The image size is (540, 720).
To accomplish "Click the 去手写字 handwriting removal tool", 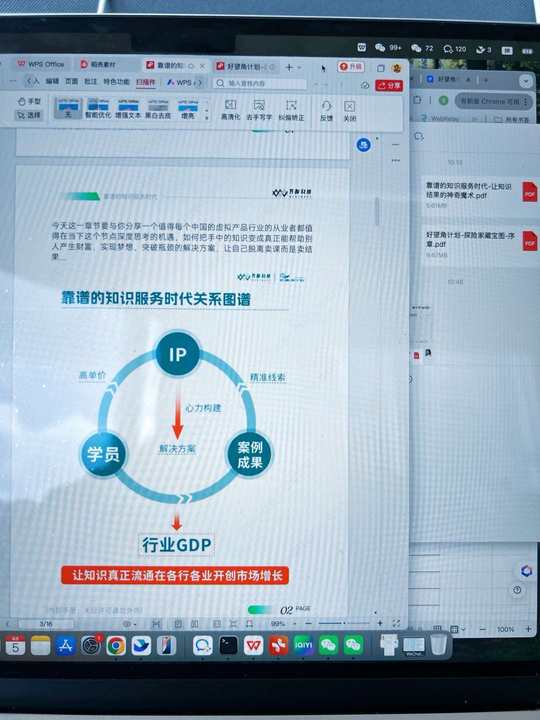I will coord(259,110).
